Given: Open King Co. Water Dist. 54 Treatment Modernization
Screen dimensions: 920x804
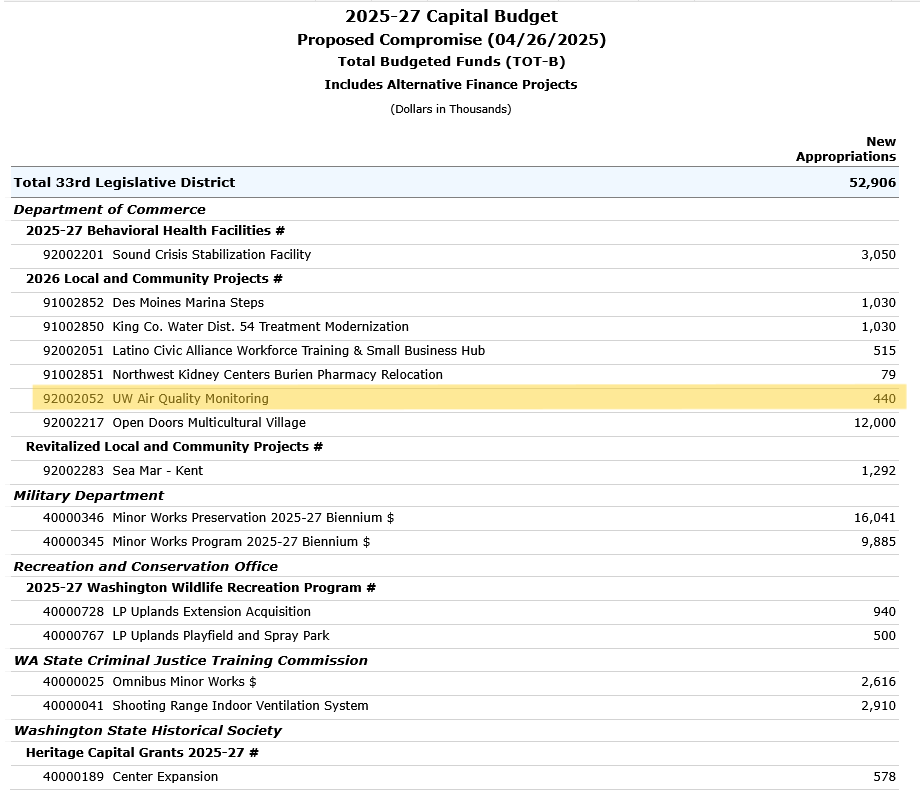Looking at the screenshot, I should click(x=260, y=327).
